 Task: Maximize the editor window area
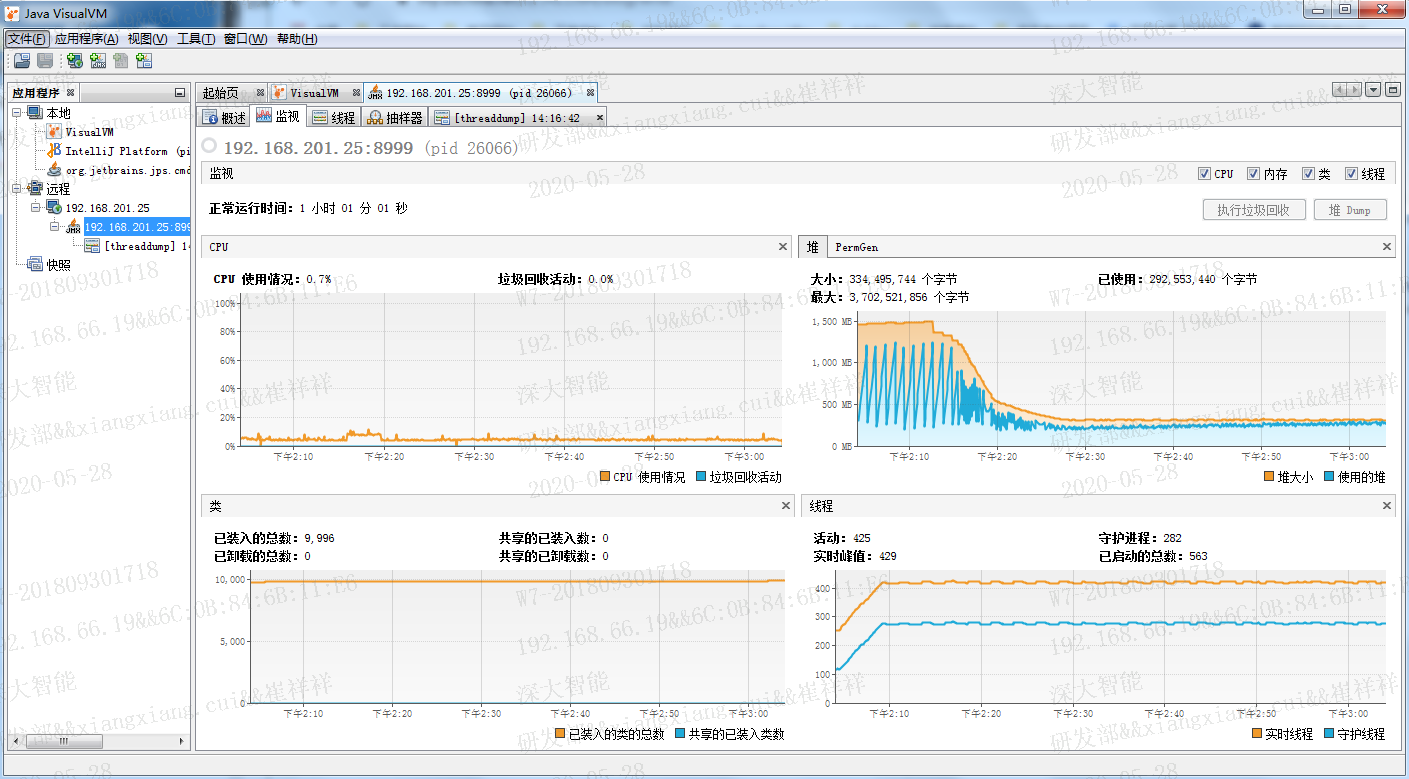pos(1391,90)
